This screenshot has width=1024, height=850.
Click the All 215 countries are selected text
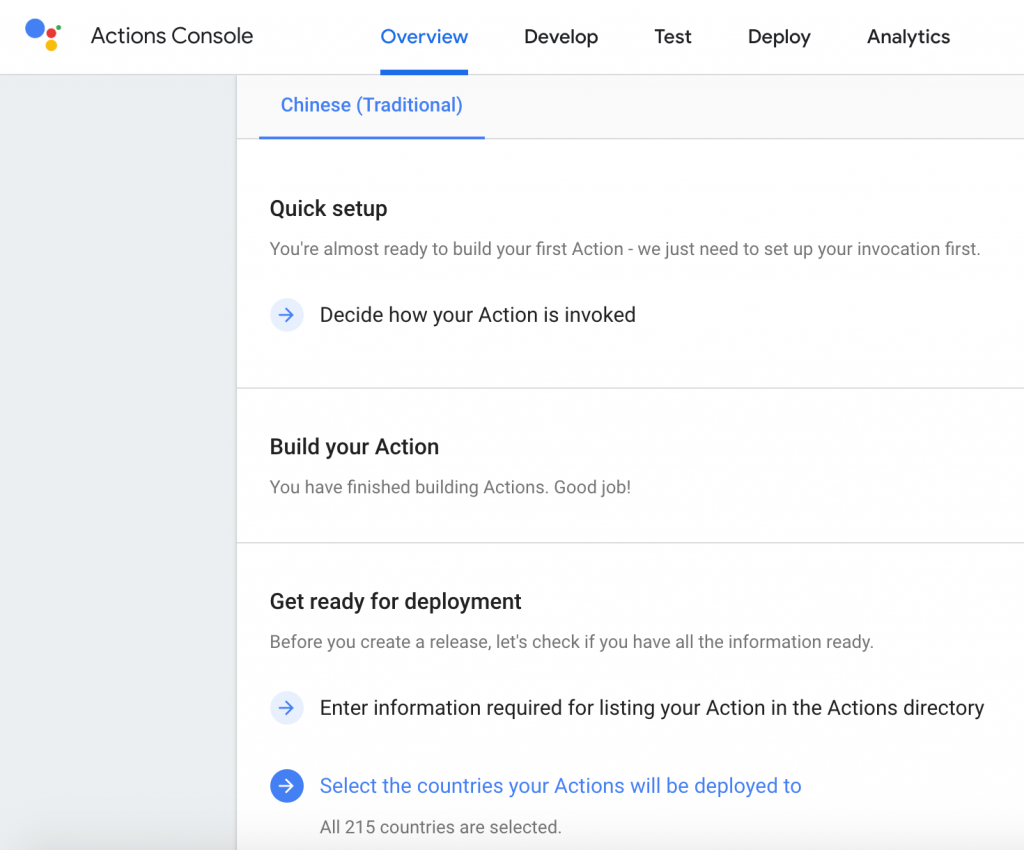pyautogui.click(x=440, y=827)
